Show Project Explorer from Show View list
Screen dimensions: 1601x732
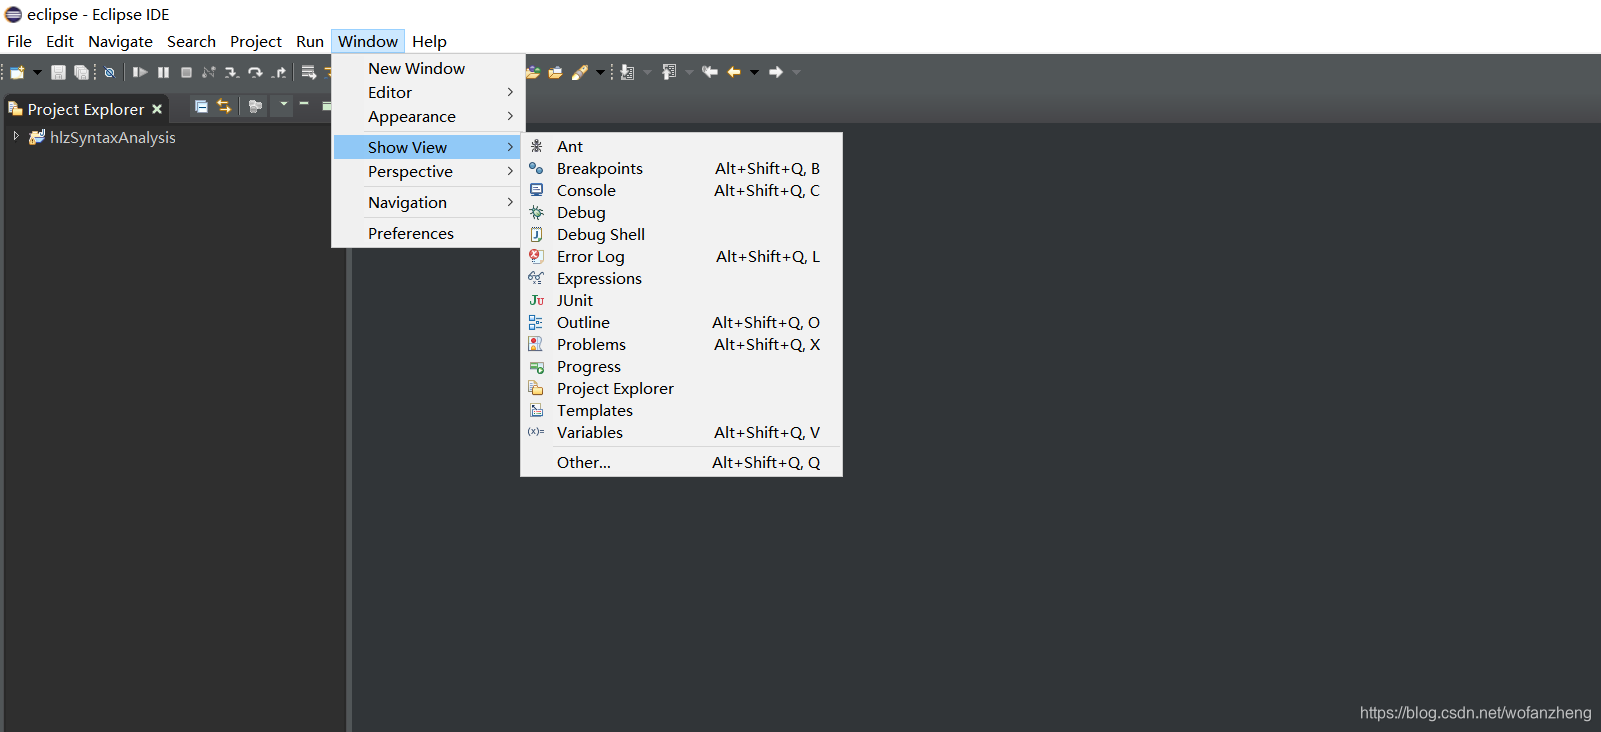681,388
